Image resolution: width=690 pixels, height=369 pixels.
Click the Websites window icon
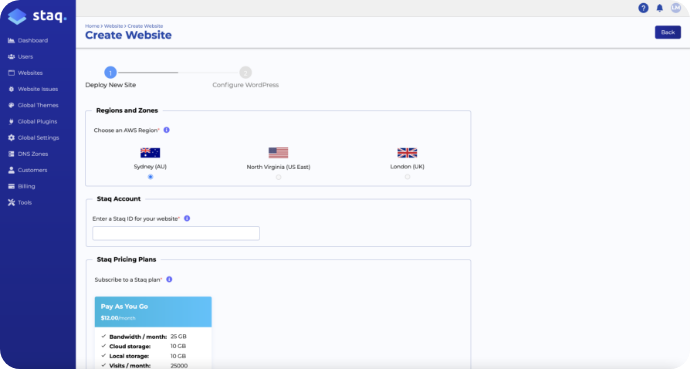point(11,73)
